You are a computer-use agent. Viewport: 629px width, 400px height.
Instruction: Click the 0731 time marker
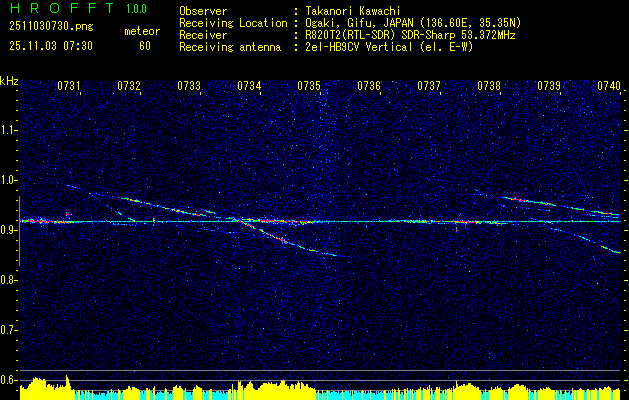[69, 86]
